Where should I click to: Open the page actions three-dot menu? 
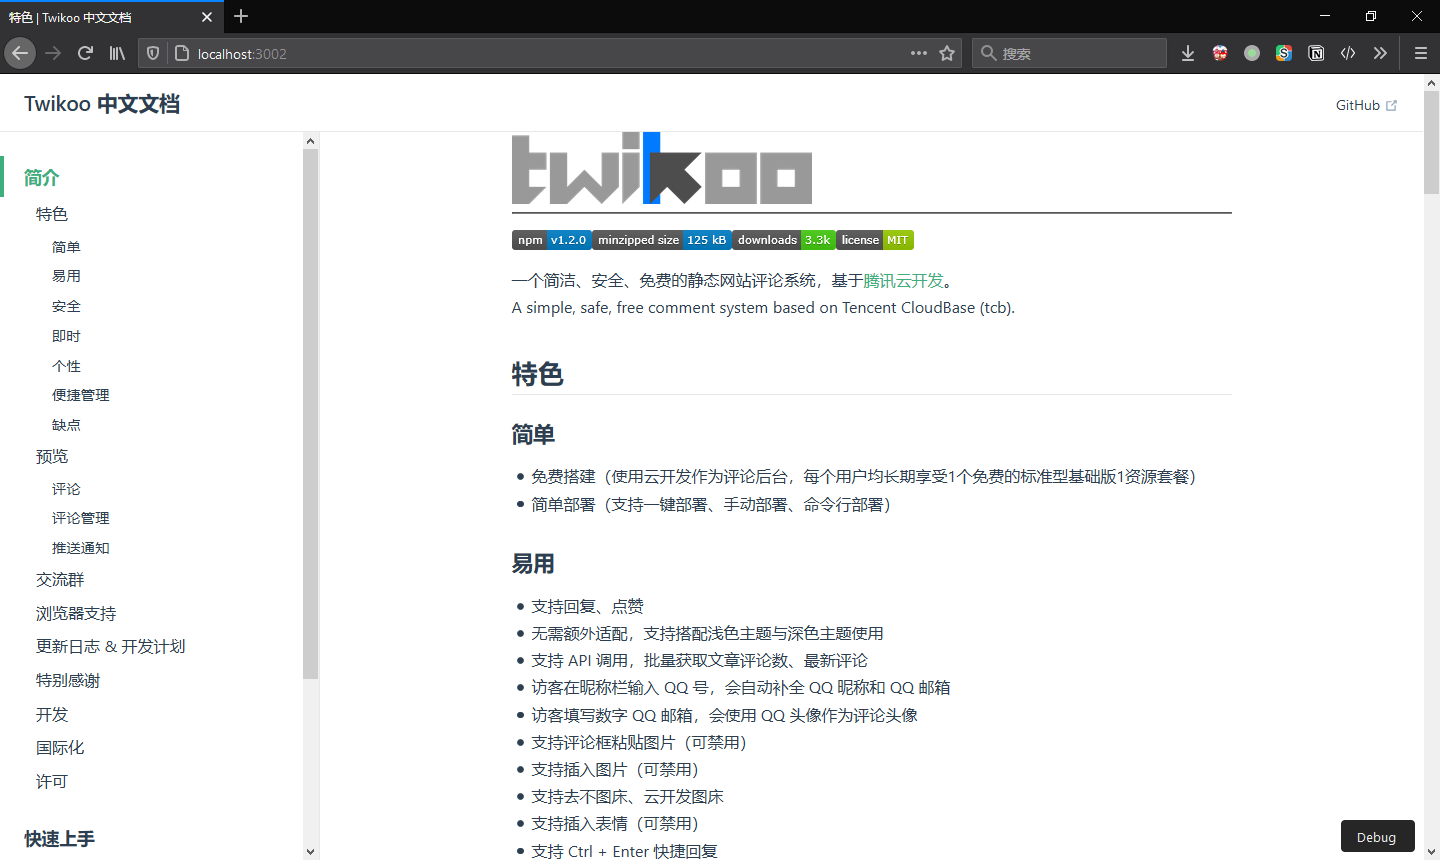(919, 53)
